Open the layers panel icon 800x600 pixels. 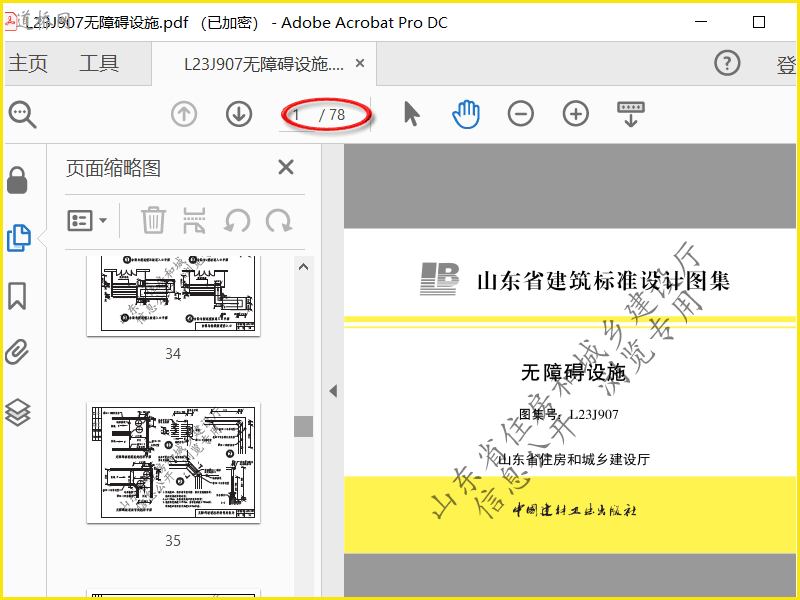tap(18, 412)
